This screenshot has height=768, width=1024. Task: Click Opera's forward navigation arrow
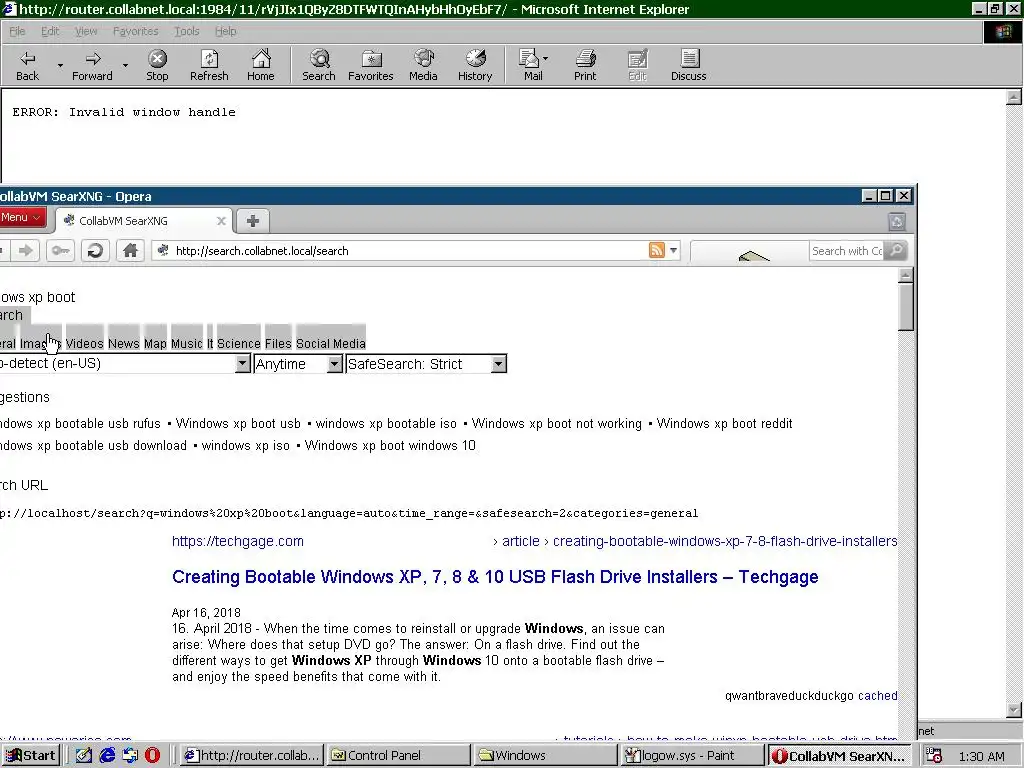click(25, 251)
